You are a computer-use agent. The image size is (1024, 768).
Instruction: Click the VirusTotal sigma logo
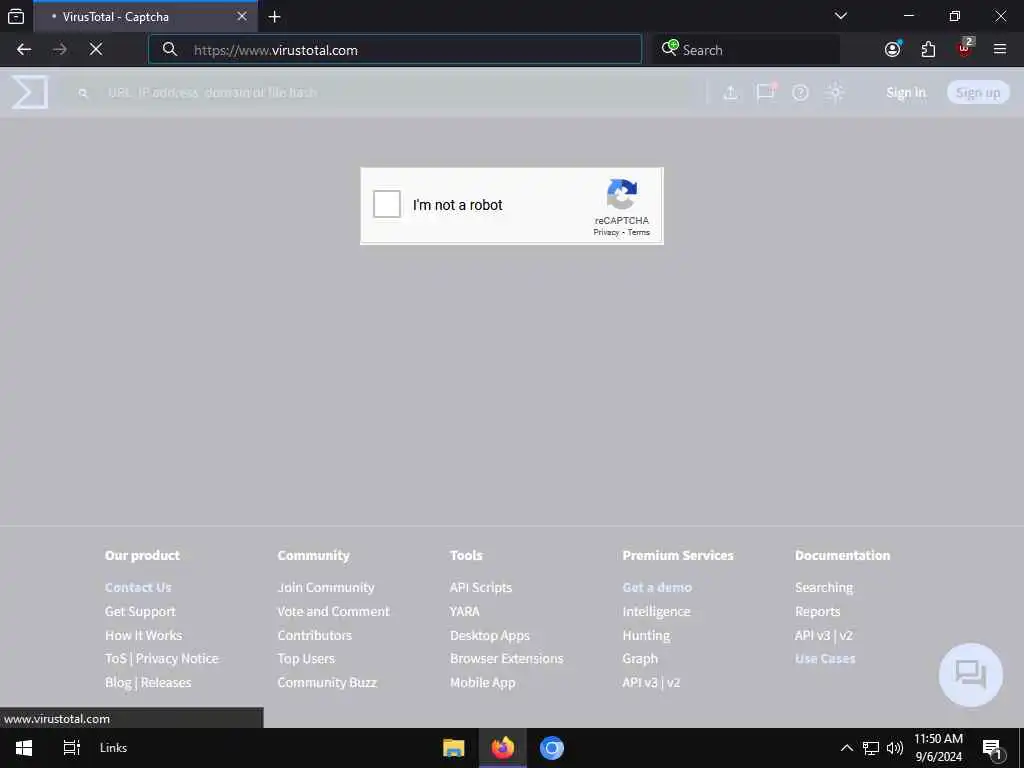[x=30, y=92]
